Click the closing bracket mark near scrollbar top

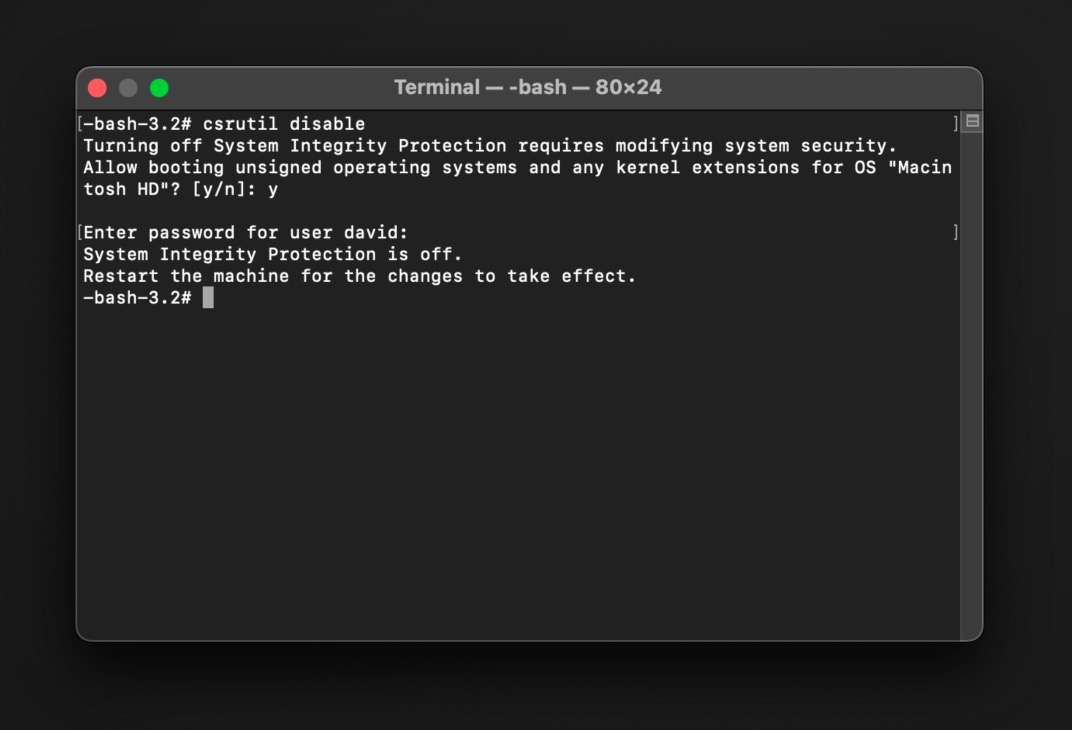954,123
